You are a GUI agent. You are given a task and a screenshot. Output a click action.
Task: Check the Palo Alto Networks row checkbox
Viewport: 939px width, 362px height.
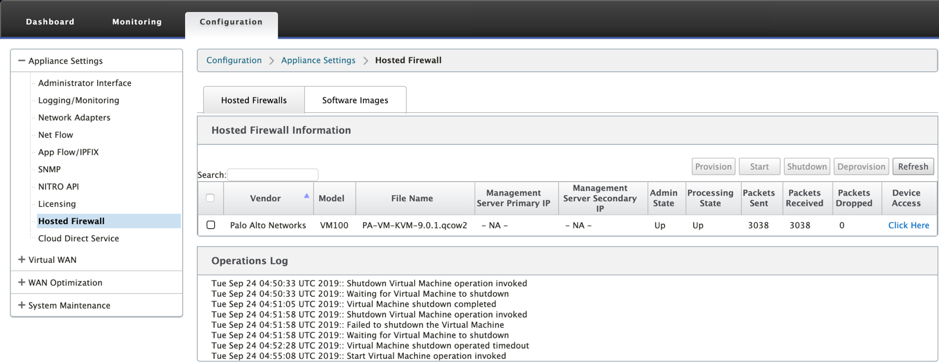pos(210,225)
